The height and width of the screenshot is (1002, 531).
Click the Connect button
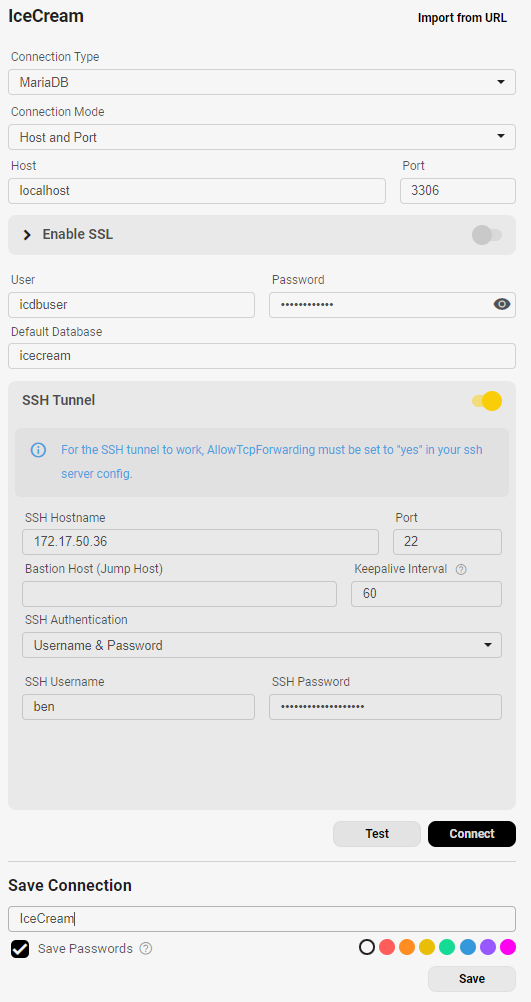[x=472, y=833]
